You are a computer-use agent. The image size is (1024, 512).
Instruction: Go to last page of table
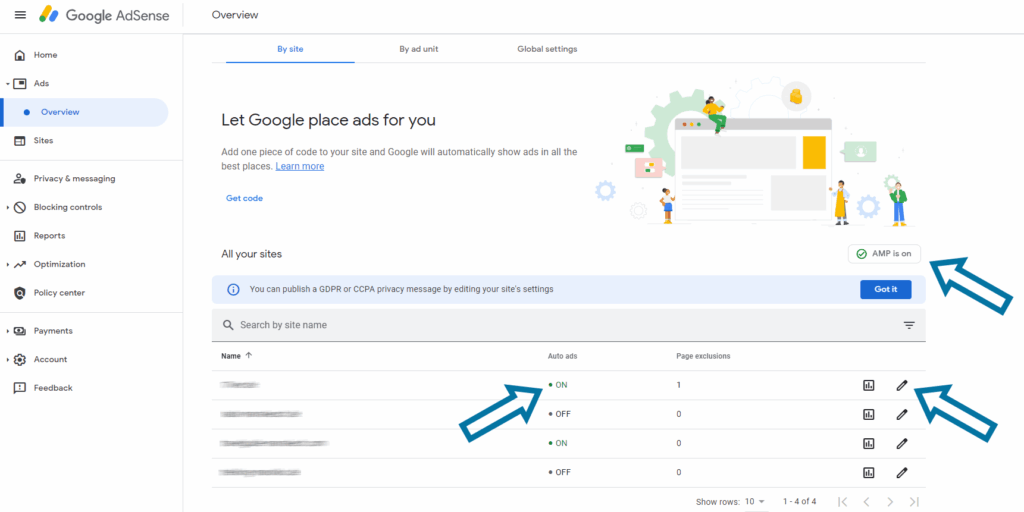(x=914, y=502)
